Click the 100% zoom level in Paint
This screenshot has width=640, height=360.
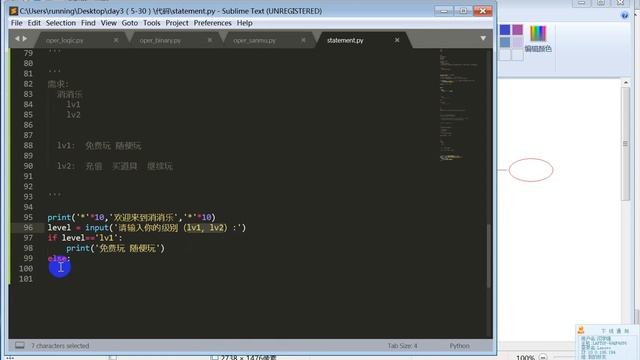525,358
